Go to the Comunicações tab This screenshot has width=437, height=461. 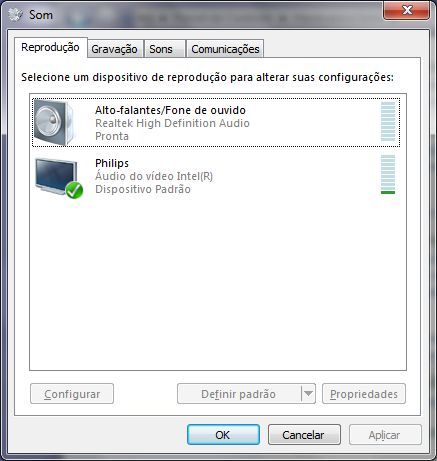point(225,49)
